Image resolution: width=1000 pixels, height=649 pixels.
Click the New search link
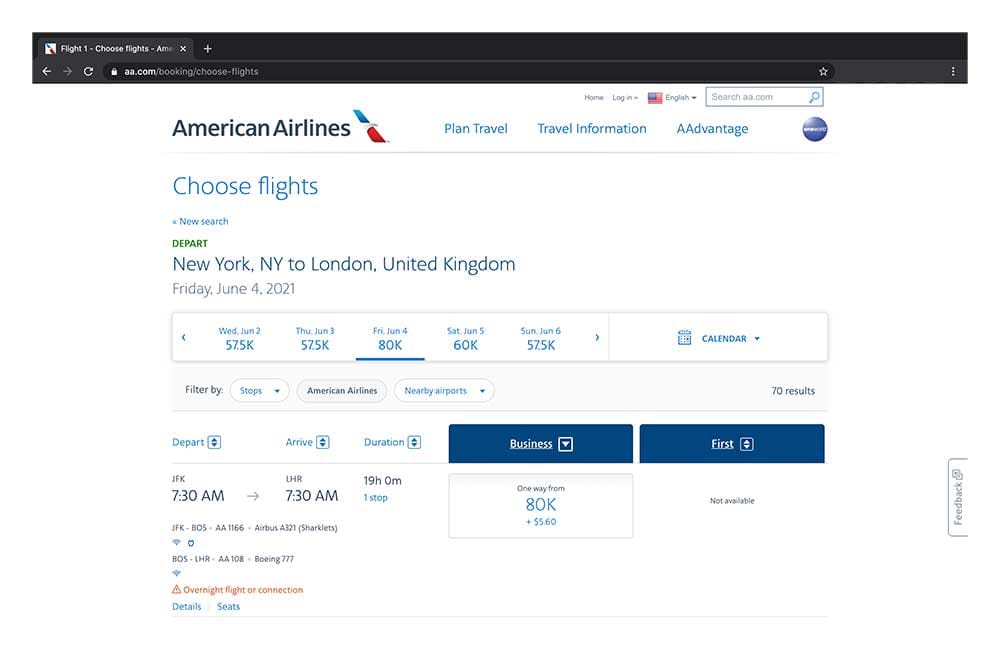point(200,221)
